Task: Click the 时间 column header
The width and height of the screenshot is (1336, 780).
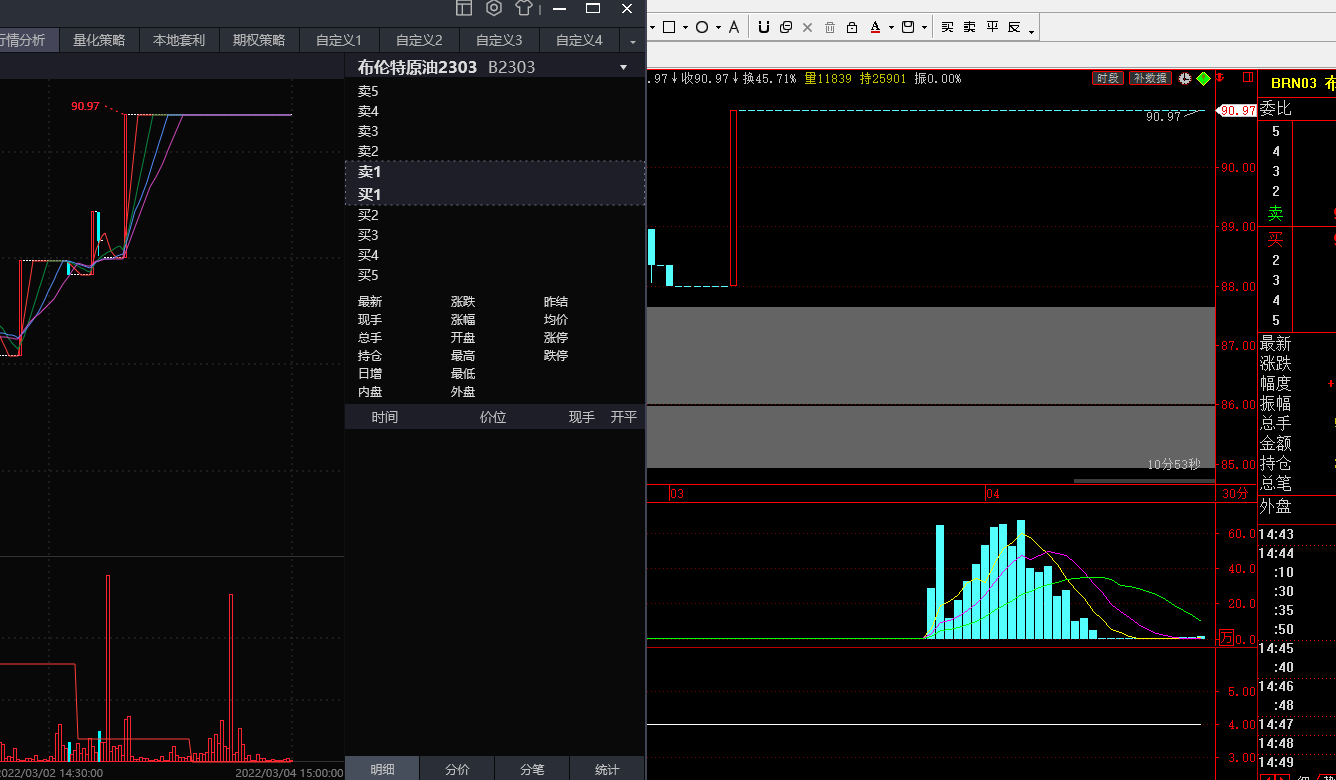Action: tap(384, 417)
